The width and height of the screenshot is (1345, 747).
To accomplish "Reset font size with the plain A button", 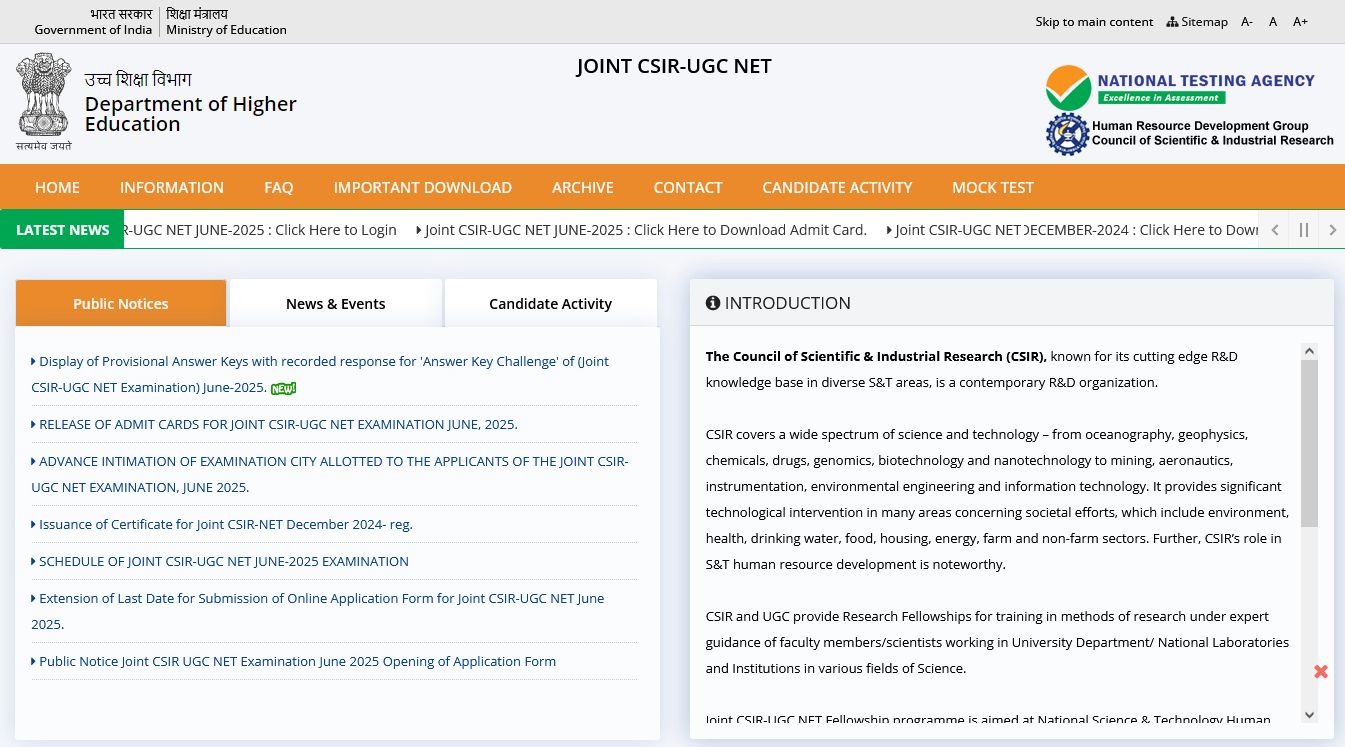I will (x=1273, y=21).
